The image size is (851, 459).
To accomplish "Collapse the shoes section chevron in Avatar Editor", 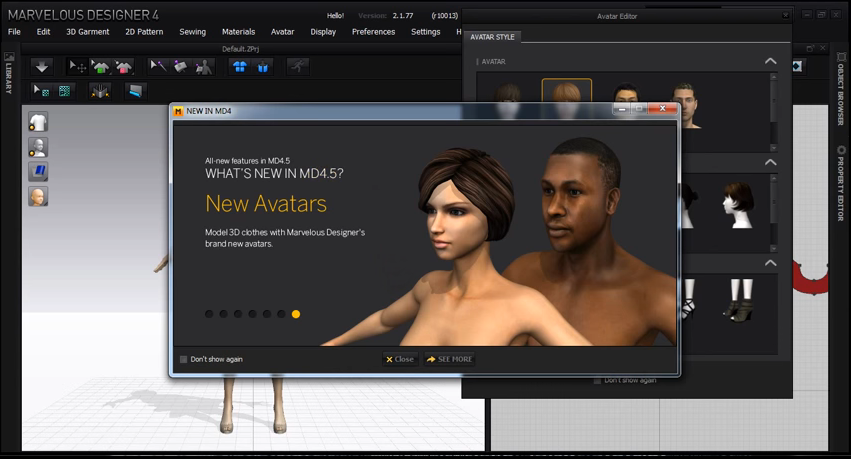I will (771, 263).
